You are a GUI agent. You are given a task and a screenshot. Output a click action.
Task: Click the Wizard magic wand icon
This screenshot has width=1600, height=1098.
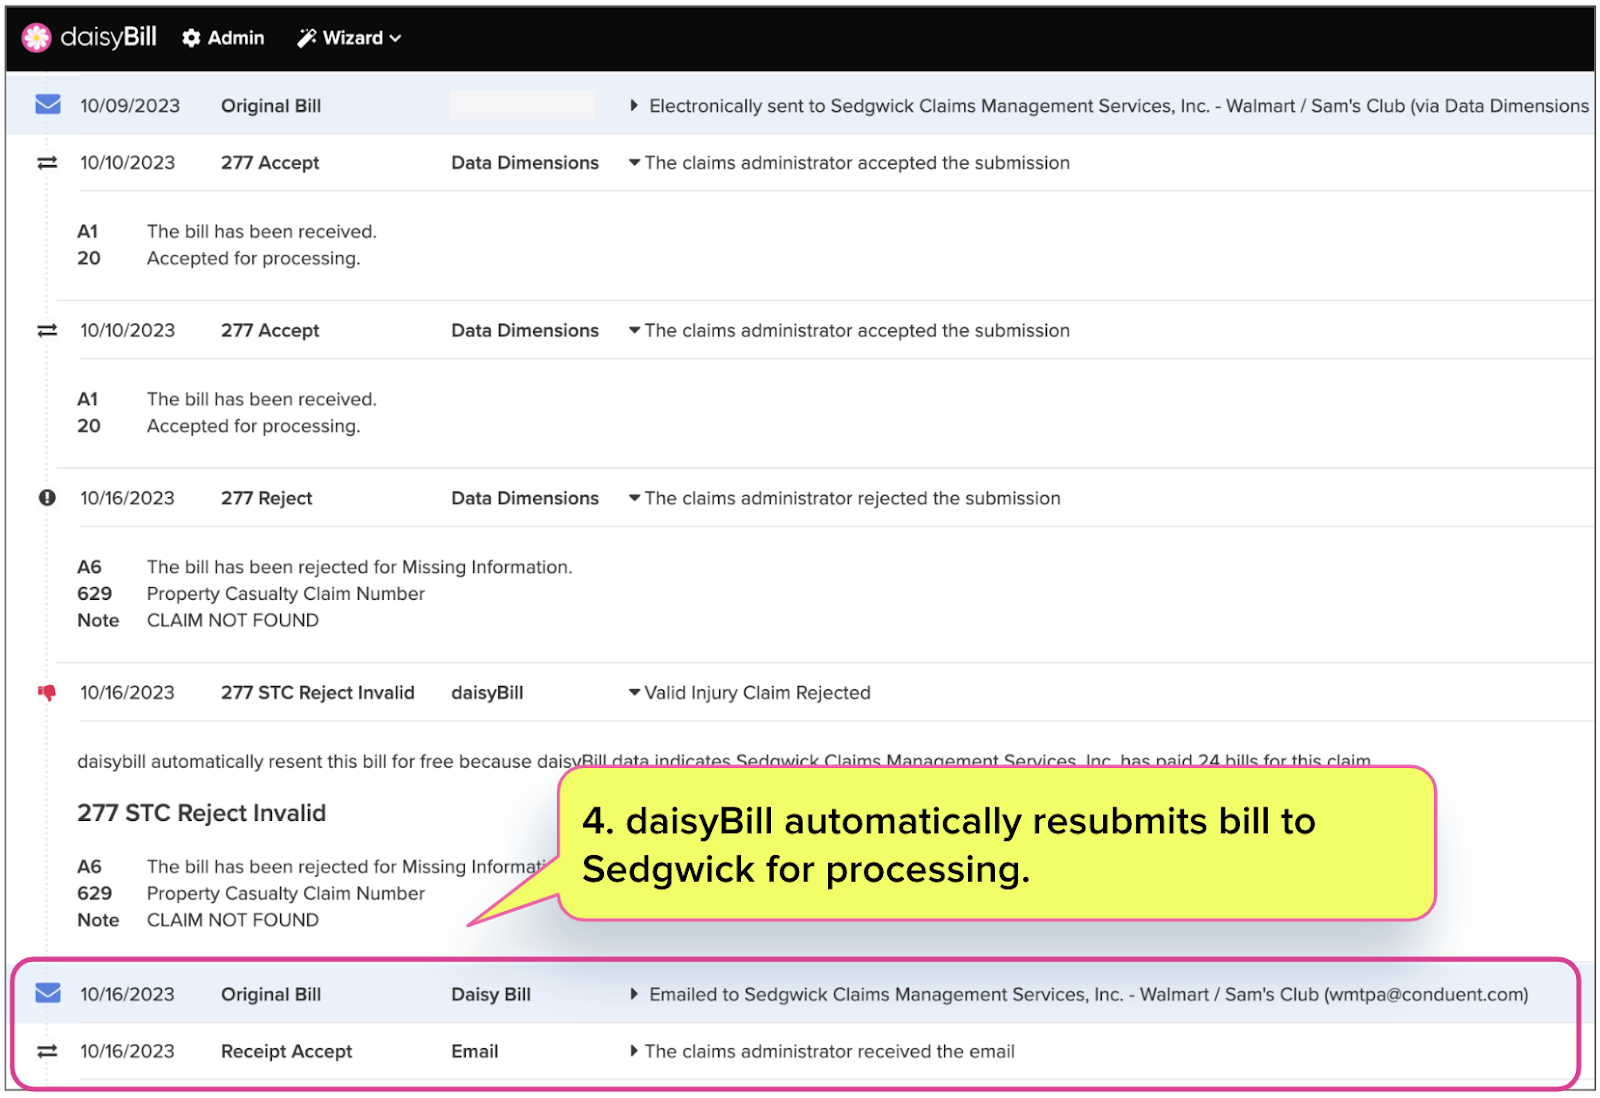[306, 38]
